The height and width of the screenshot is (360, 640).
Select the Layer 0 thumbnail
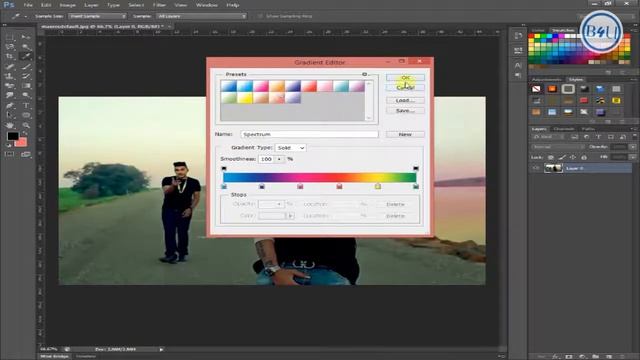(x=553, y=168)
